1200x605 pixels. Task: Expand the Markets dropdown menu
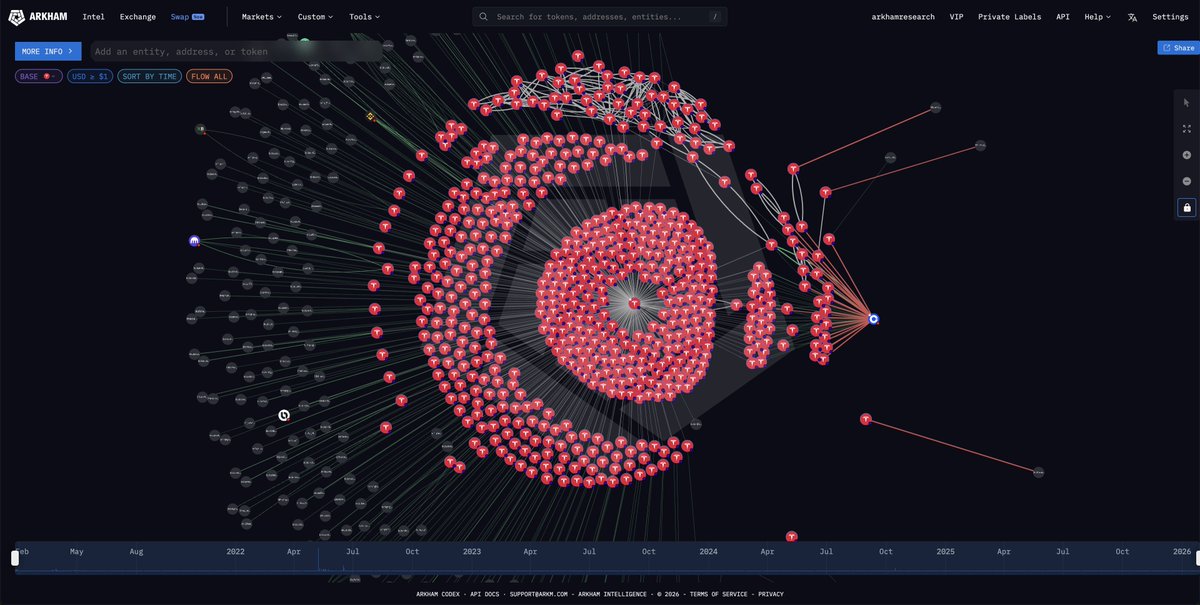(262, 17)
